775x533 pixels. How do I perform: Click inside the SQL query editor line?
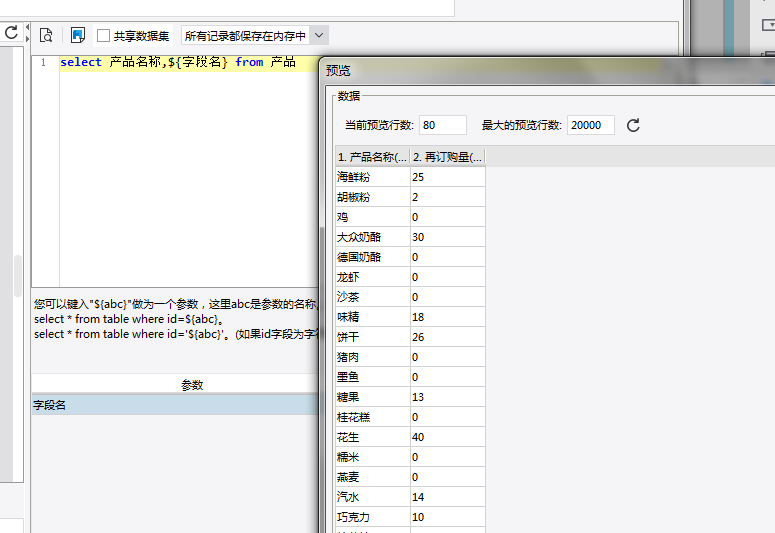[x=189, y=63]
